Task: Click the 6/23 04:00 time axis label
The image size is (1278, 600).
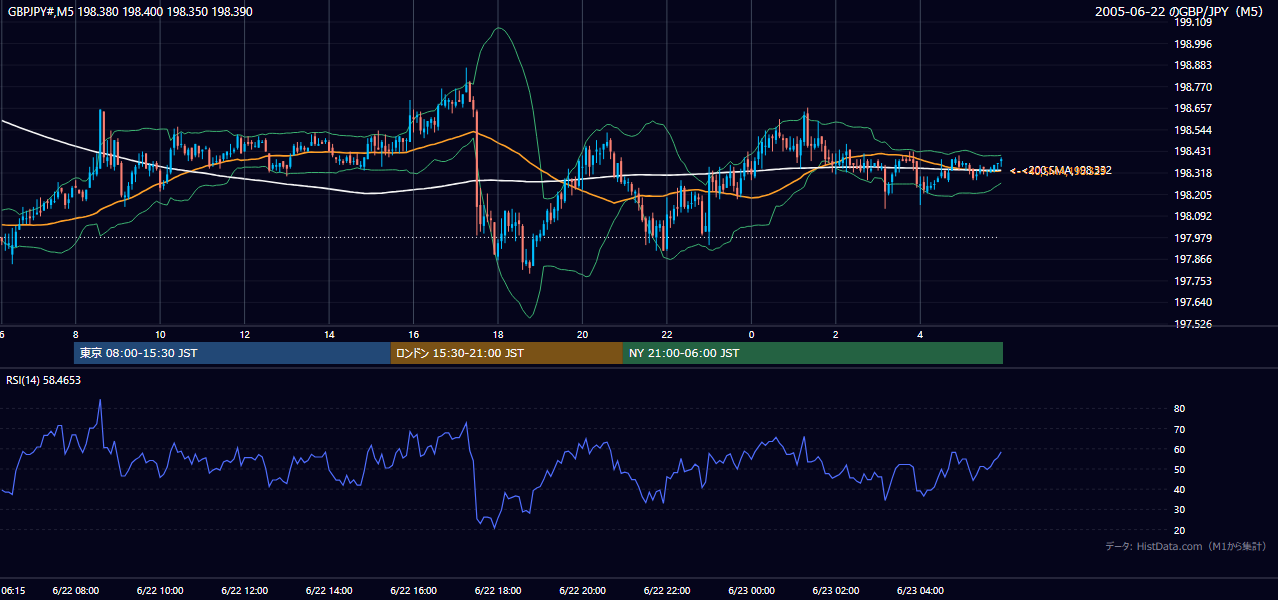Action: coord(921,591)
